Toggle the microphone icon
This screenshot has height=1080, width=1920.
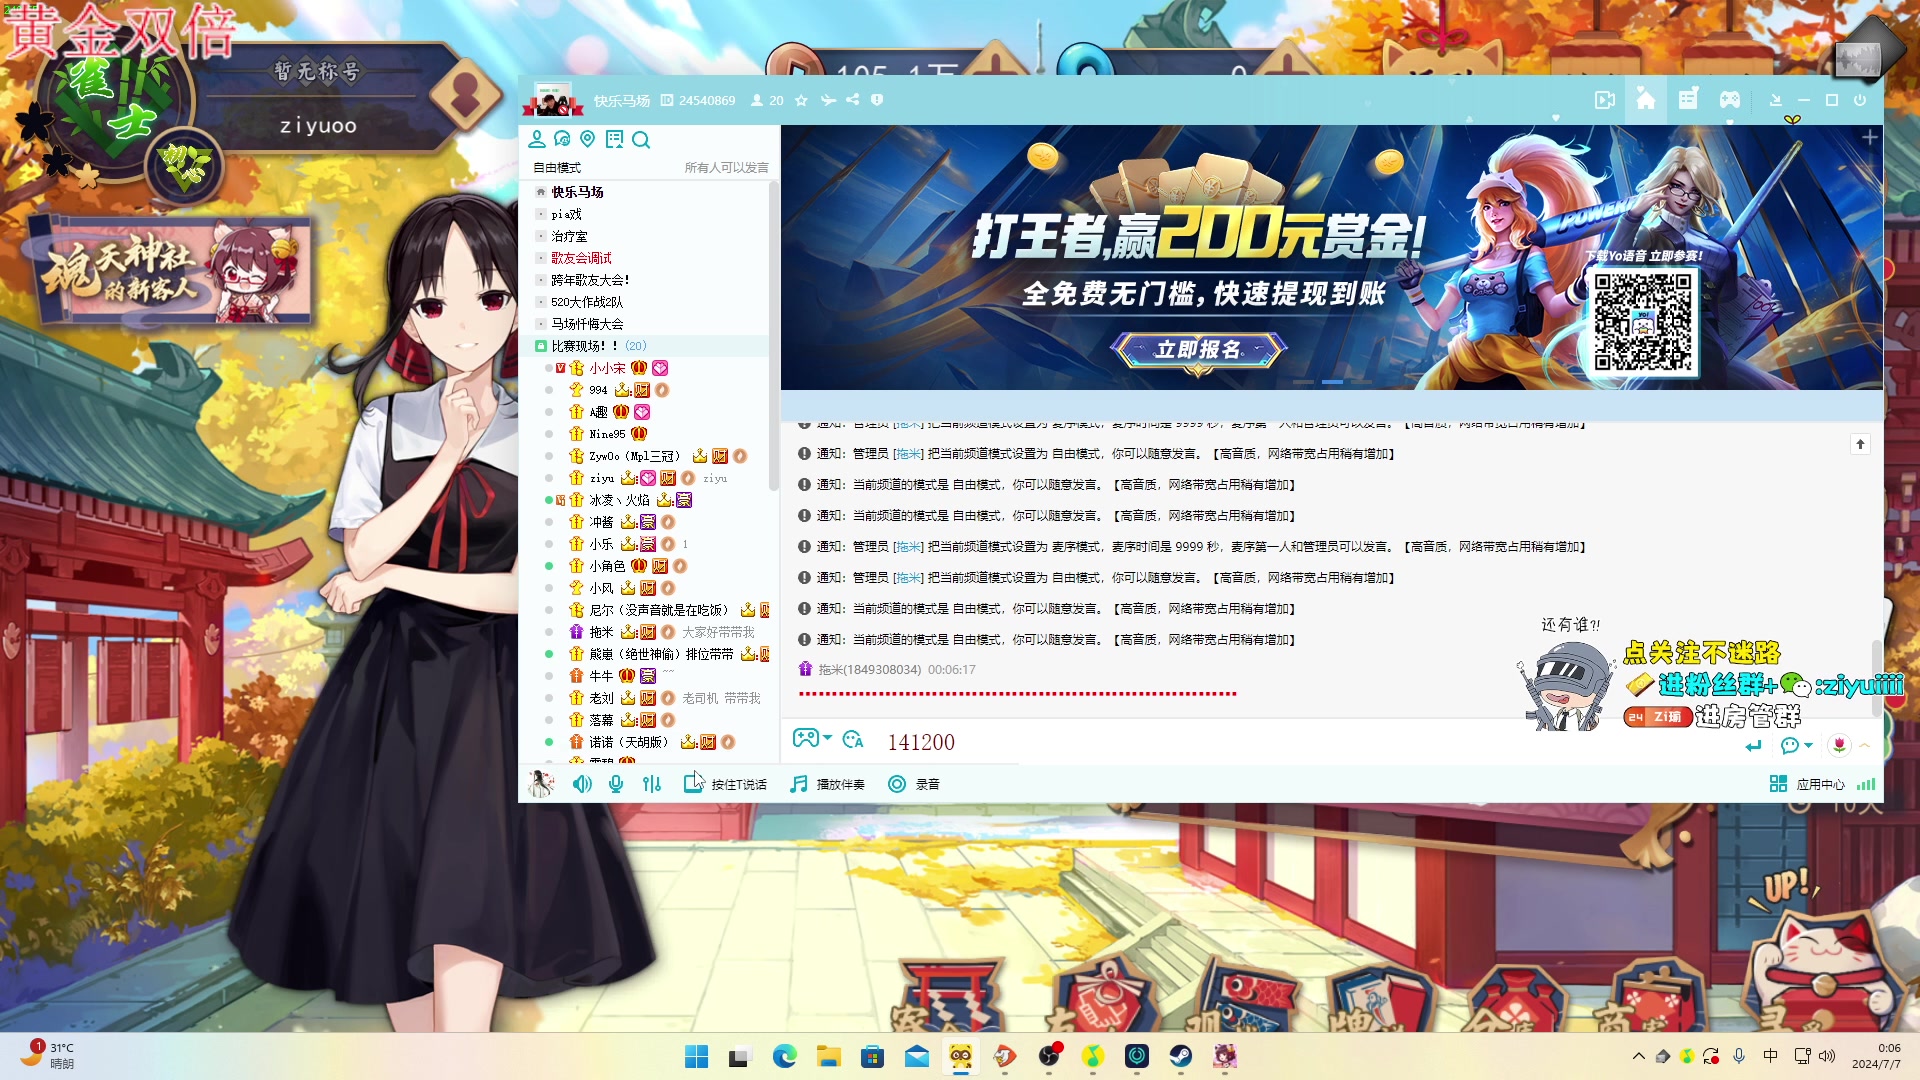point(616,784)
